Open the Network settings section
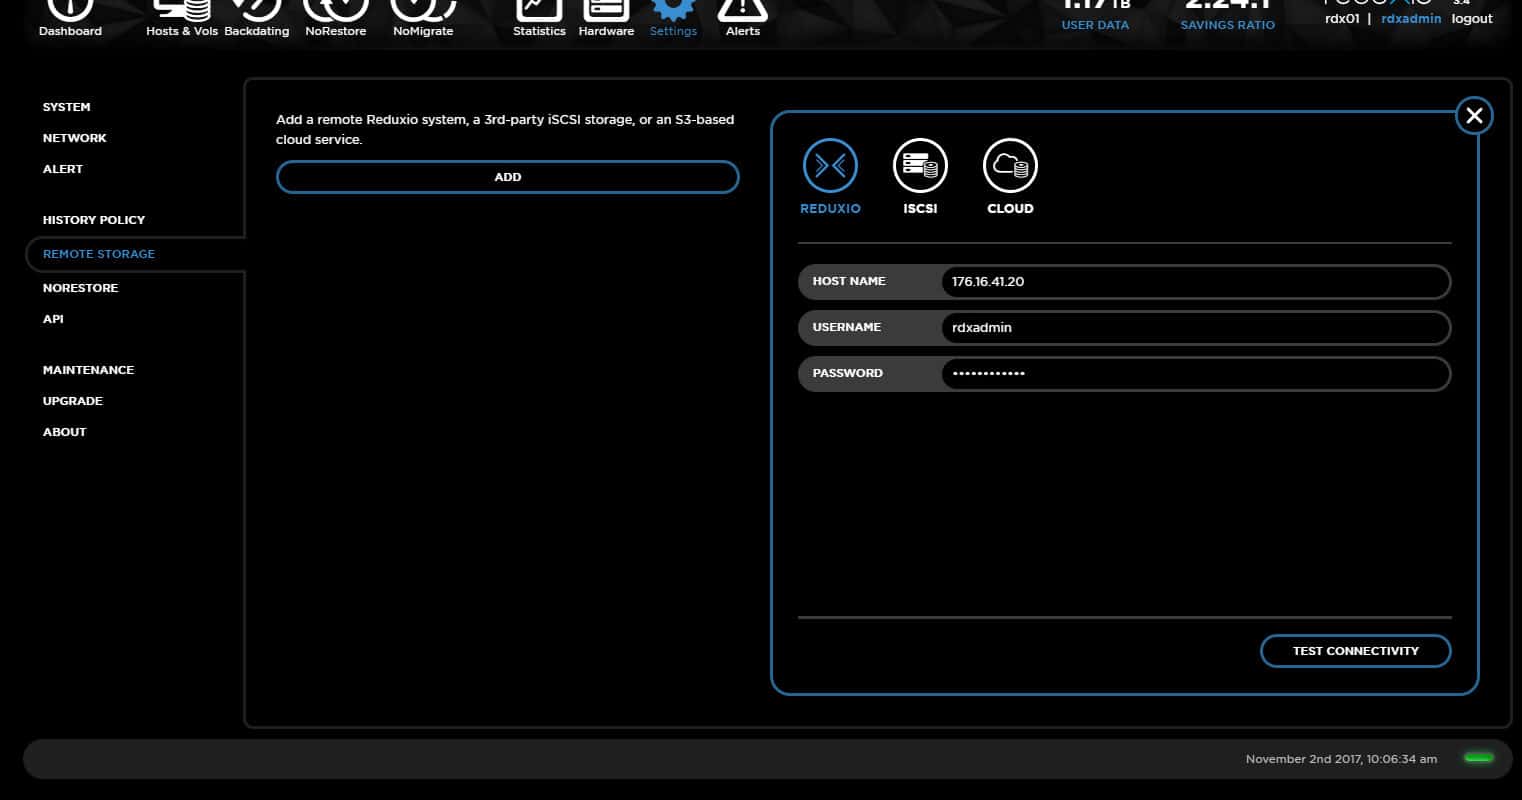This screenshot has width=1522, height=800. point(74,138)
